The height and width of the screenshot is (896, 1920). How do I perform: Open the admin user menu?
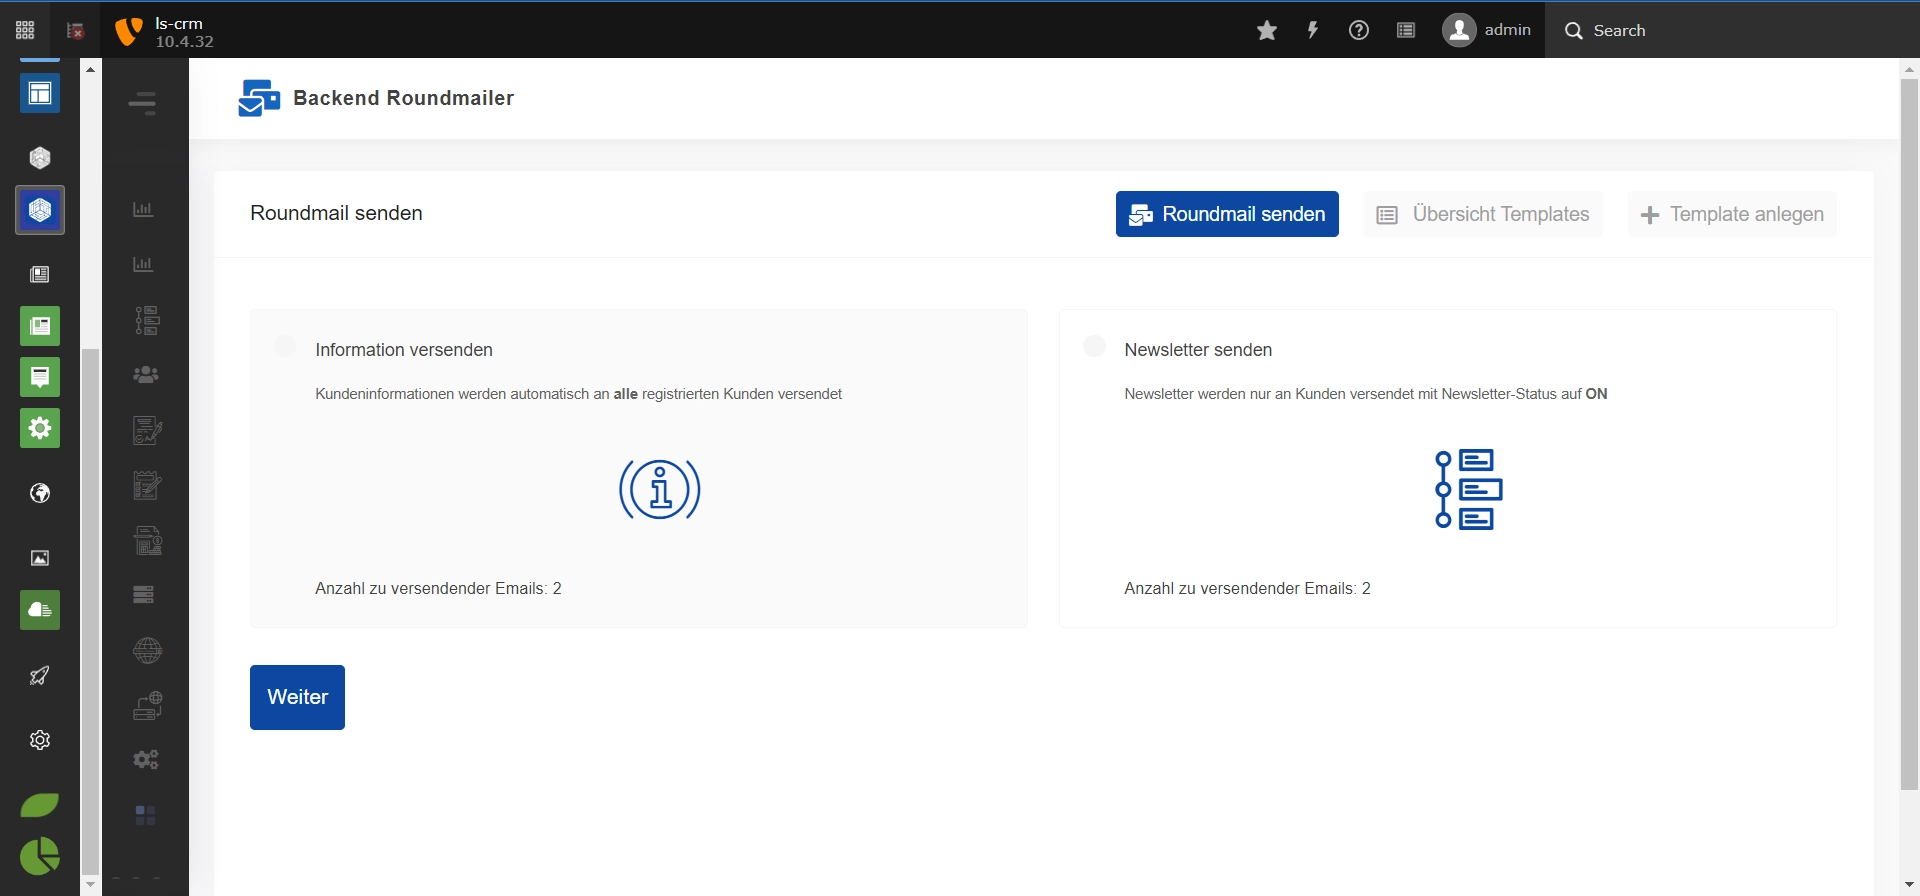point(1486,30)
